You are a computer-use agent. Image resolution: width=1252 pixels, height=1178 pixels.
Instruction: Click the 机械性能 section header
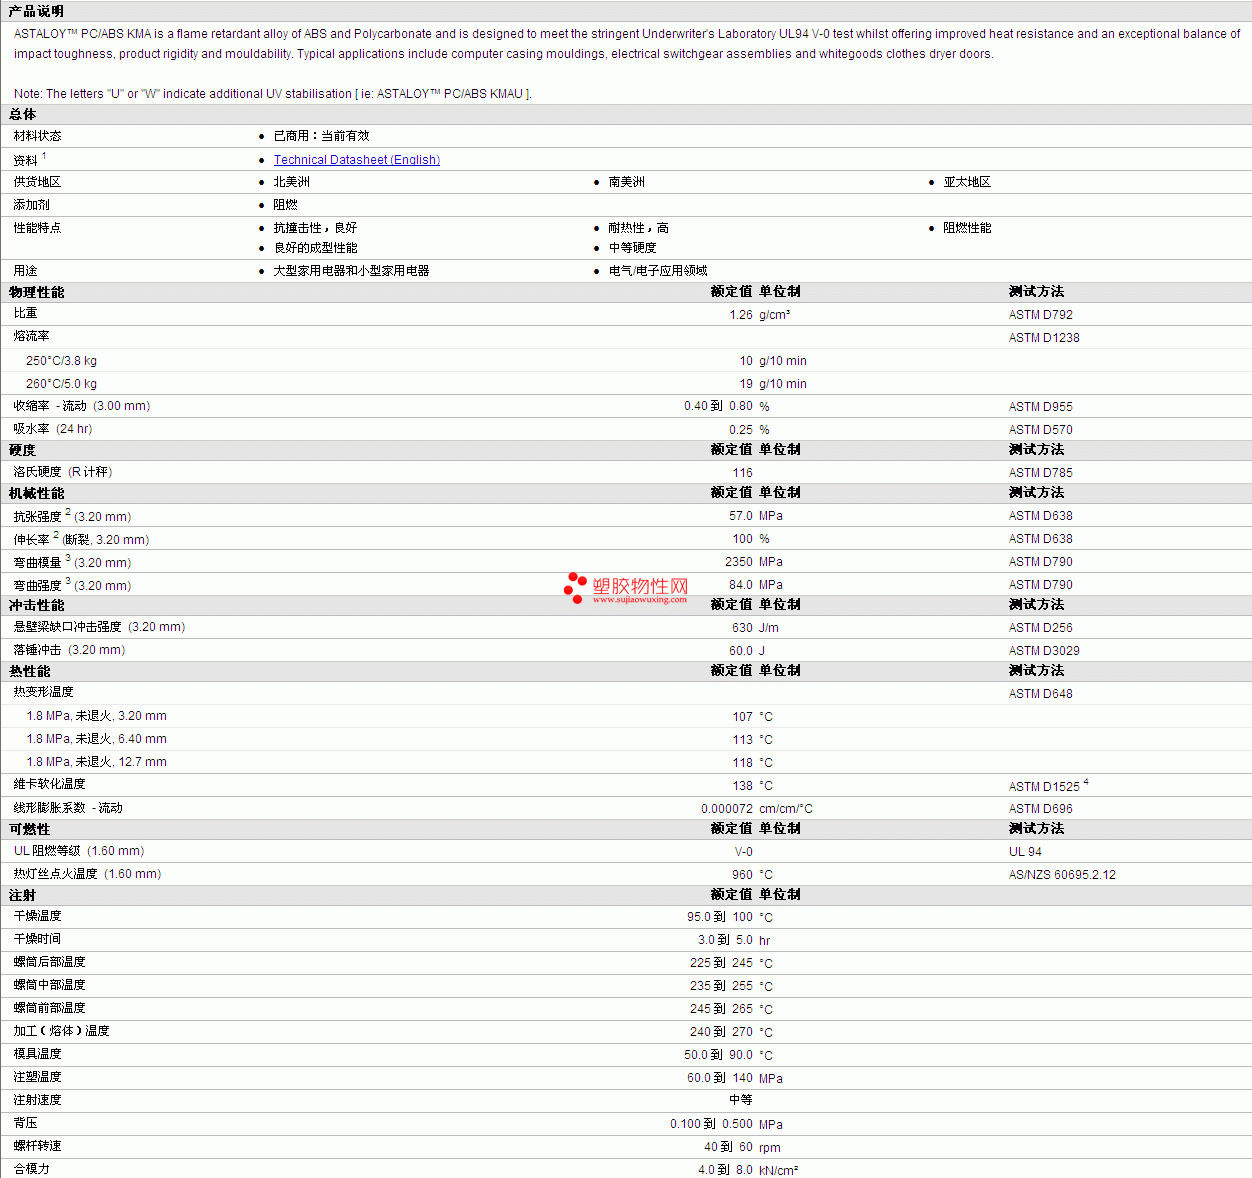(37, 494)
